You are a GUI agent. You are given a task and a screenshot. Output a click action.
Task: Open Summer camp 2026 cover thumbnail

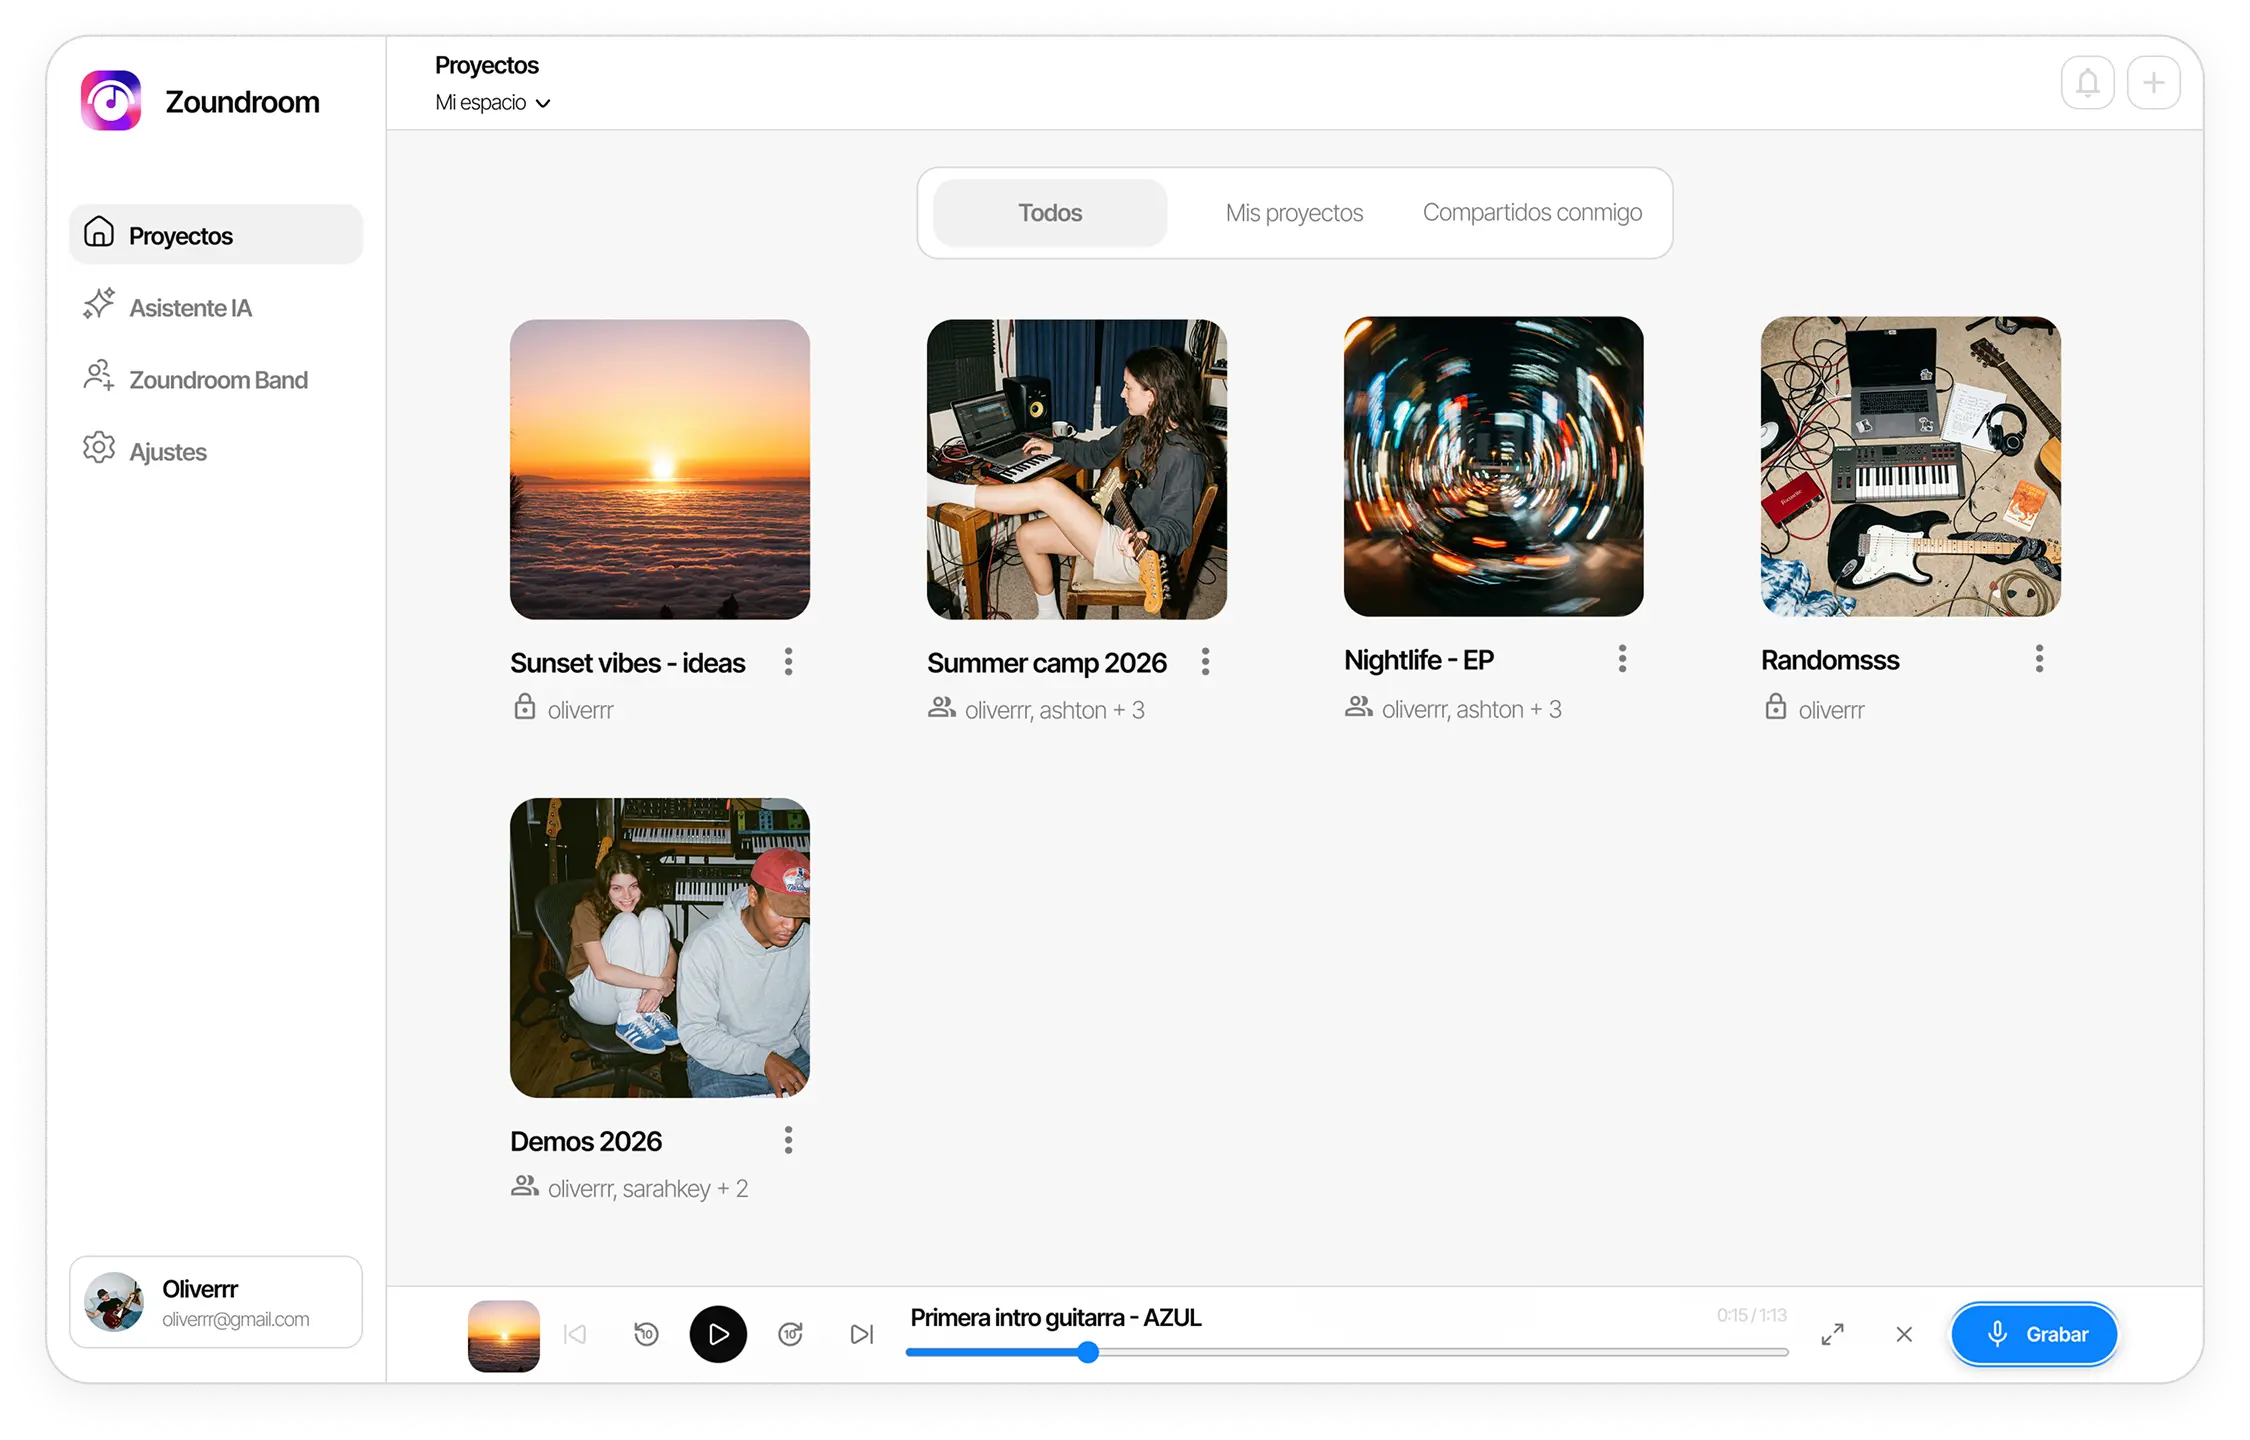[1077, 469]
